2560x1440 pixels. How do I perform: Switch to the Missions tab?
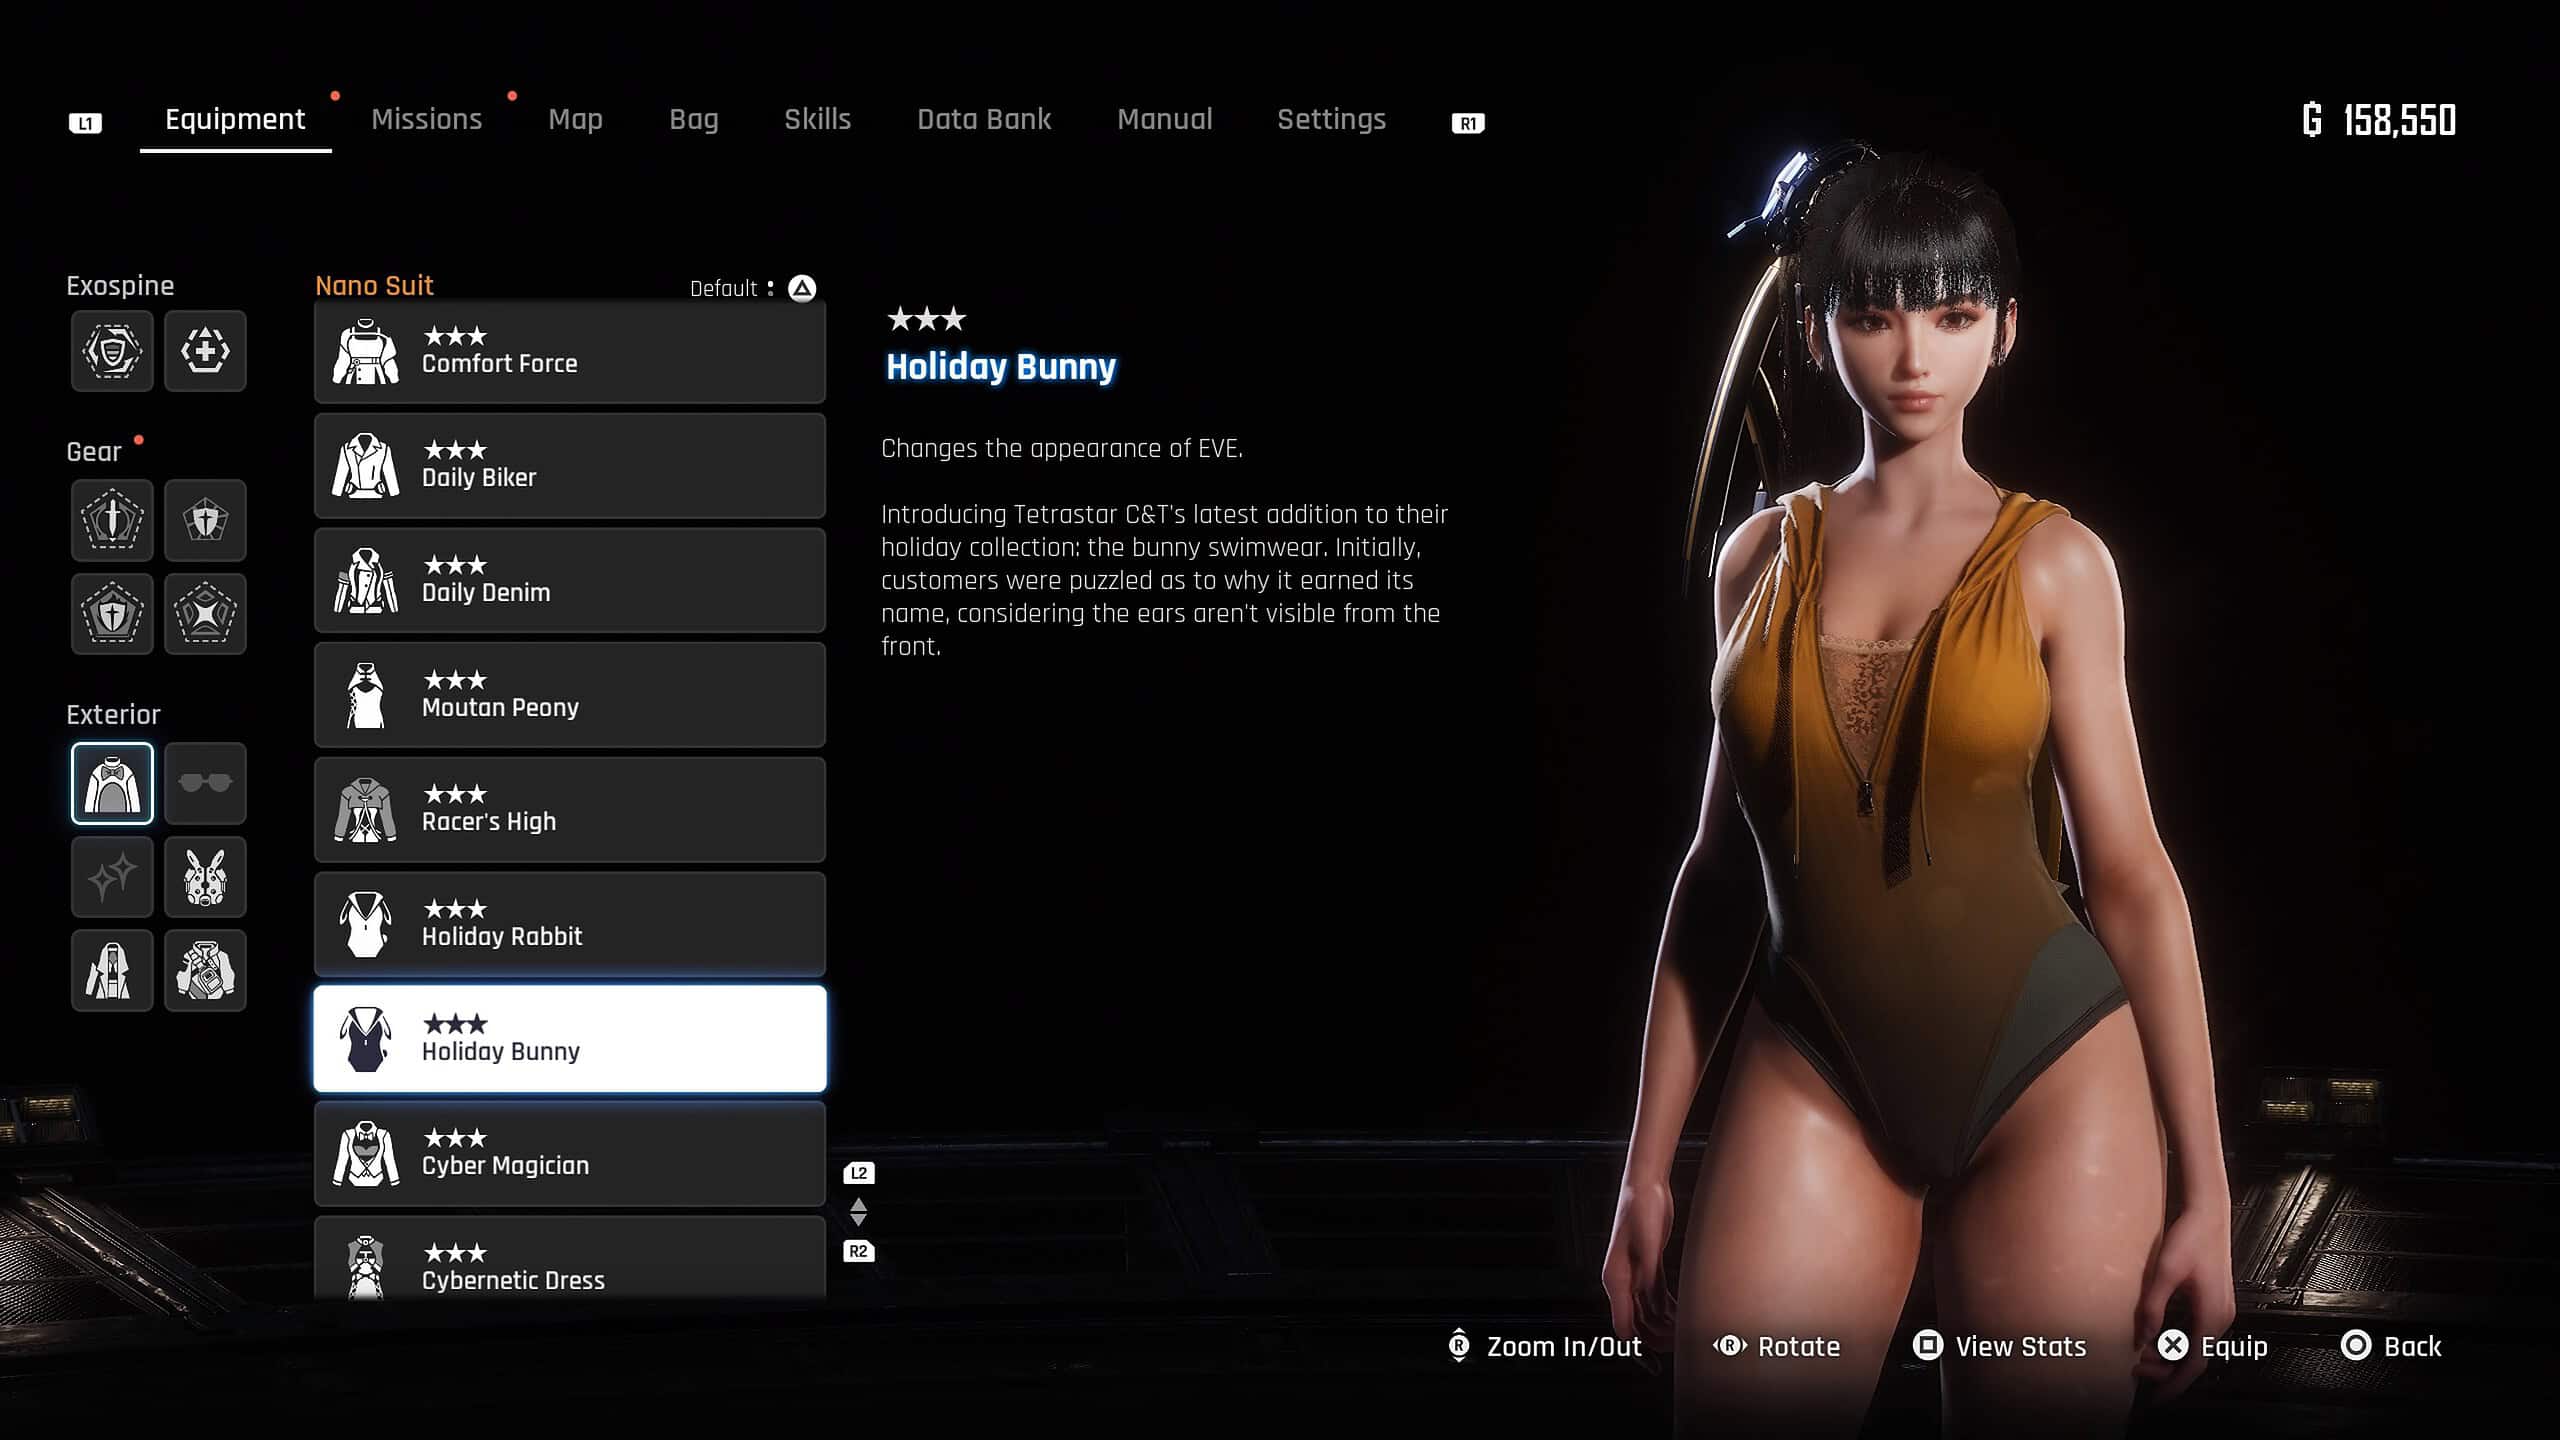pos(426,119)
